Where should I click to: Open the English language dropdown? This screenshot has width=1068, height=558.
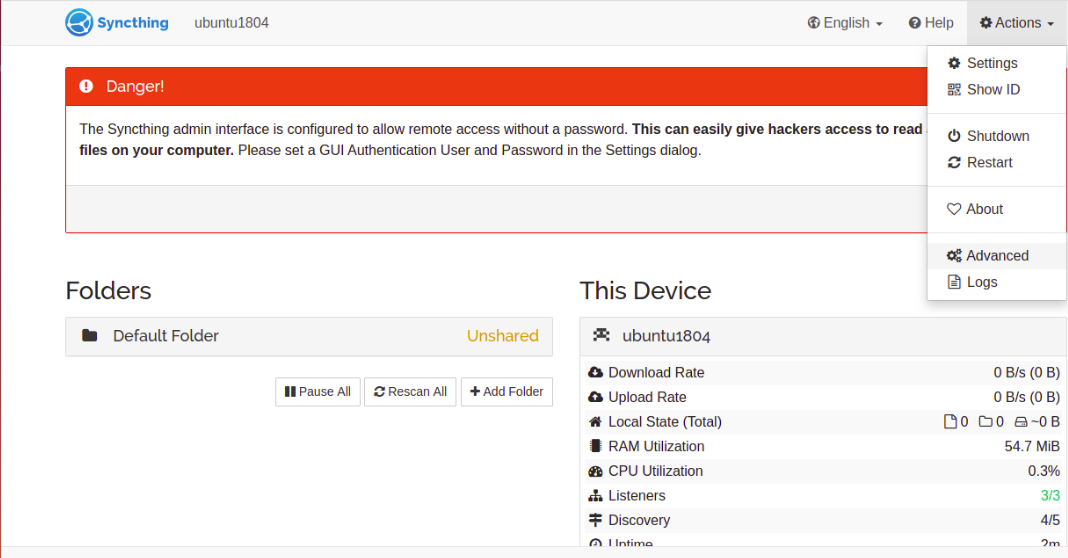(845, 23)
